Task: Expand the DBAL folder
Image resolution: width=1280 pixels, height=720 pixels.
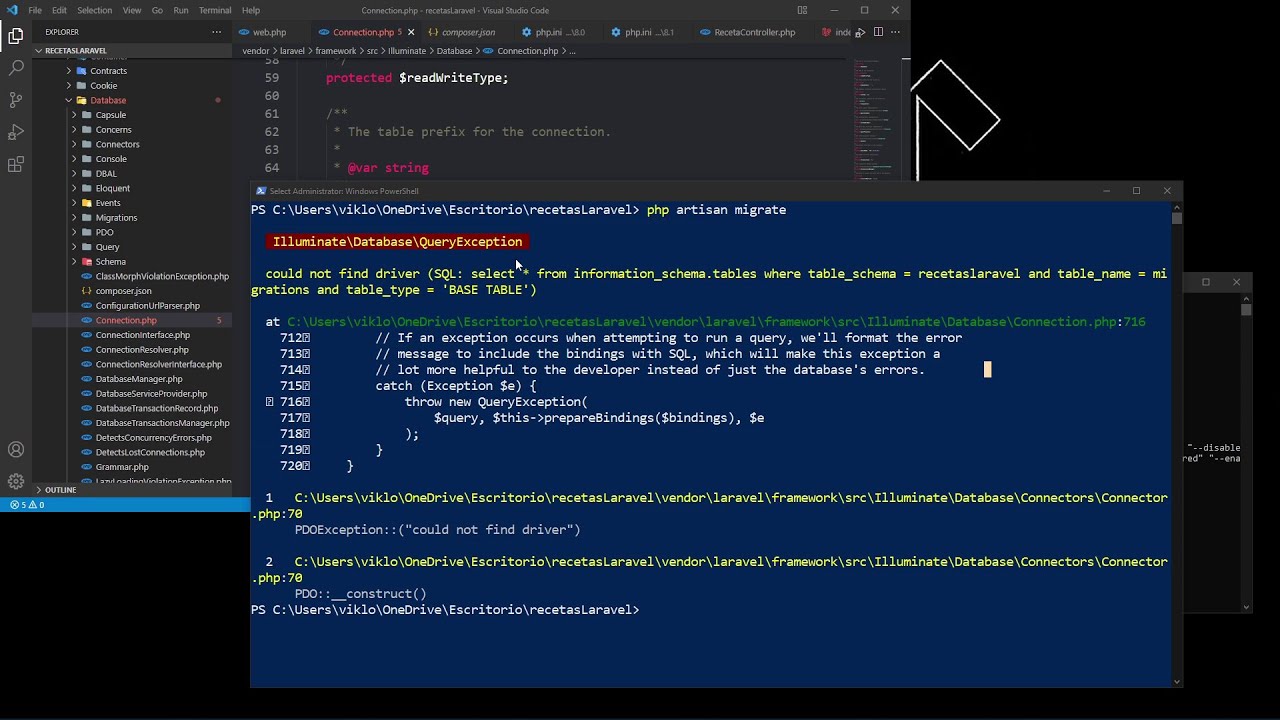Action: [x=106, y=174]
